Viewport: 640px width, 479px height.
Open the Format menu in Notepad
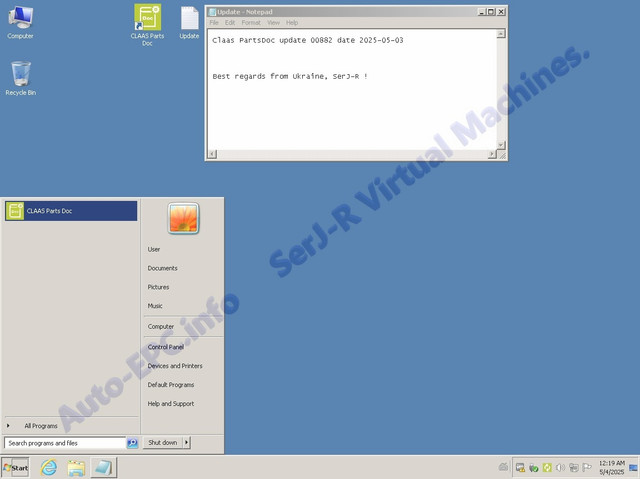coord(251,22)
